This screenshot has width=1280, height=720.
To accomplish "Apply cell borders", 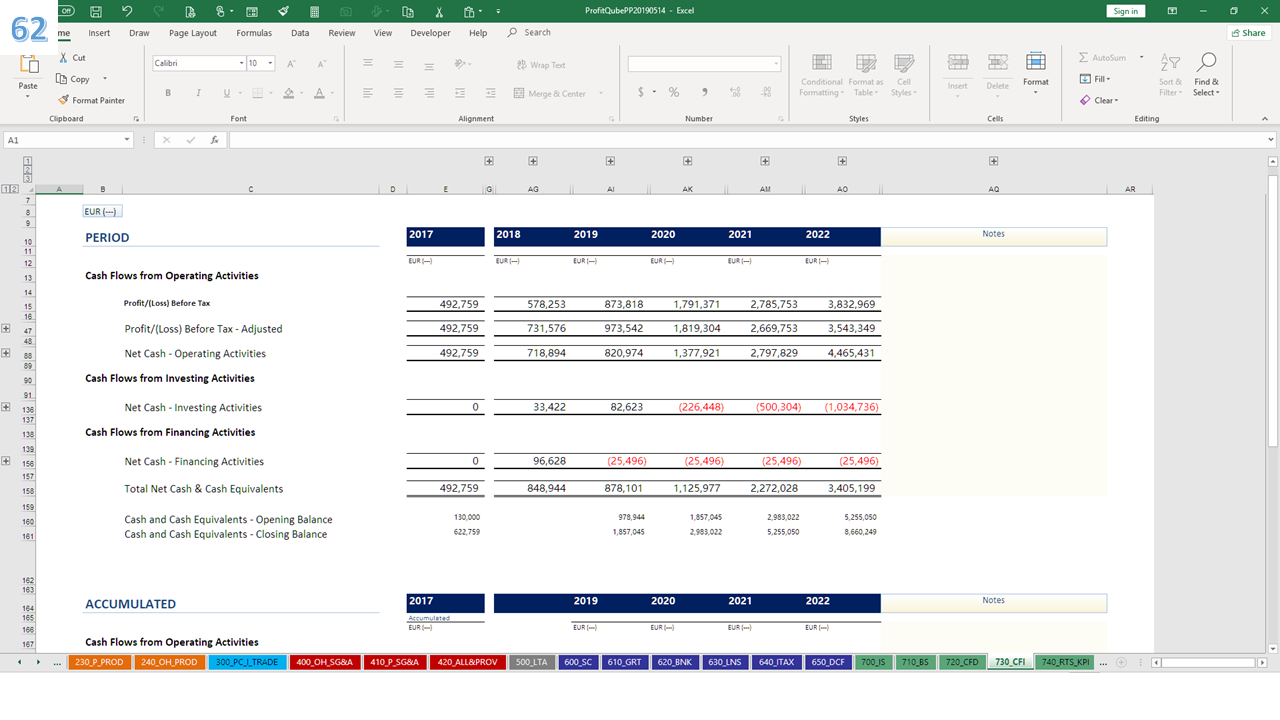I will point(257,93).
